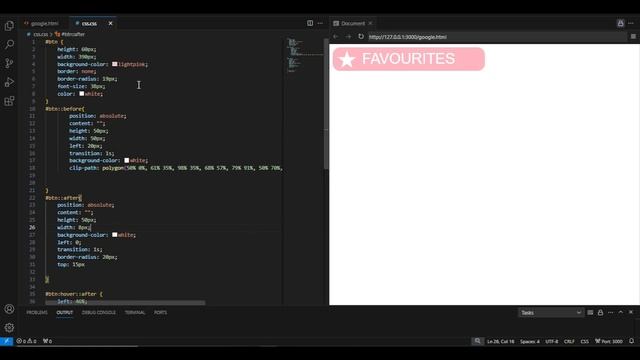Change language mode via CSS
Image resolution: width=640 pixels, height=360 pixels.
point(584,341)
